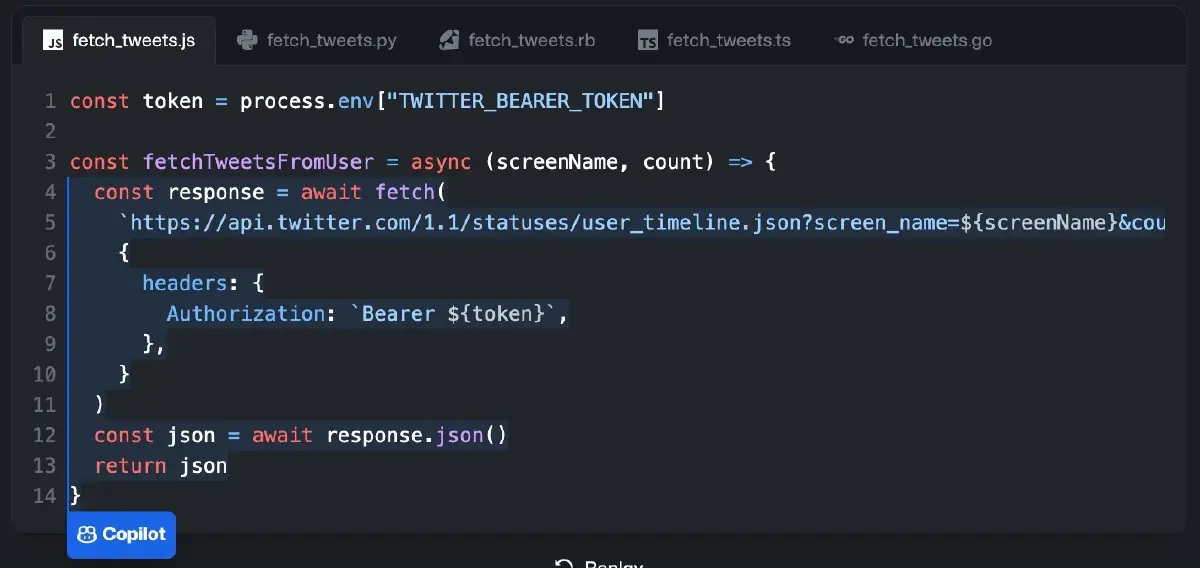The width and height of the screenshot is (1200, 568).
Task: Click line number 1 in the gutter
Action: (x=50, y=101)
